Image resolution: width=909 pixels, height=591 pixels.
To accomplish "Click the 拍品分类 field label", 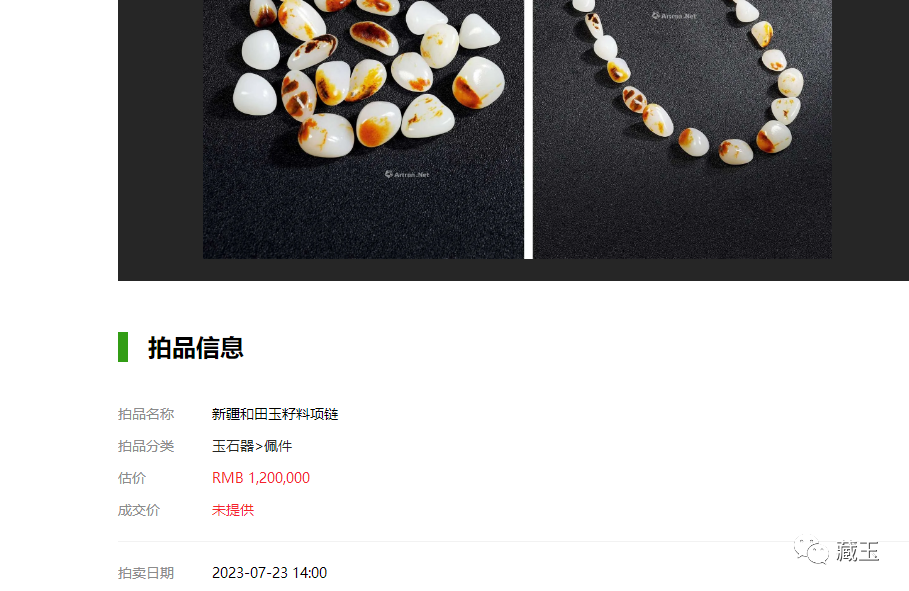I will click(146, 446).
